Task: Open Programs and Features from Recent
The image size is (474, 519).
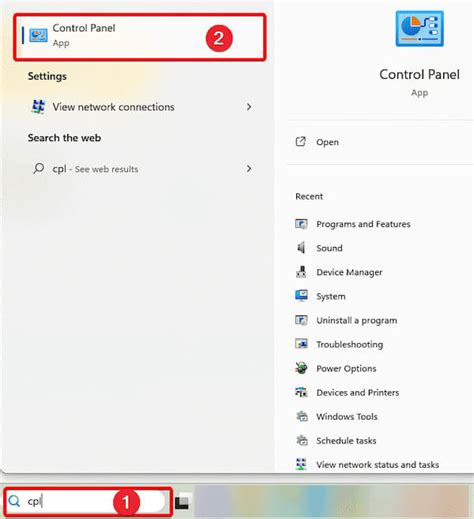Action: (x=363, y=224)
